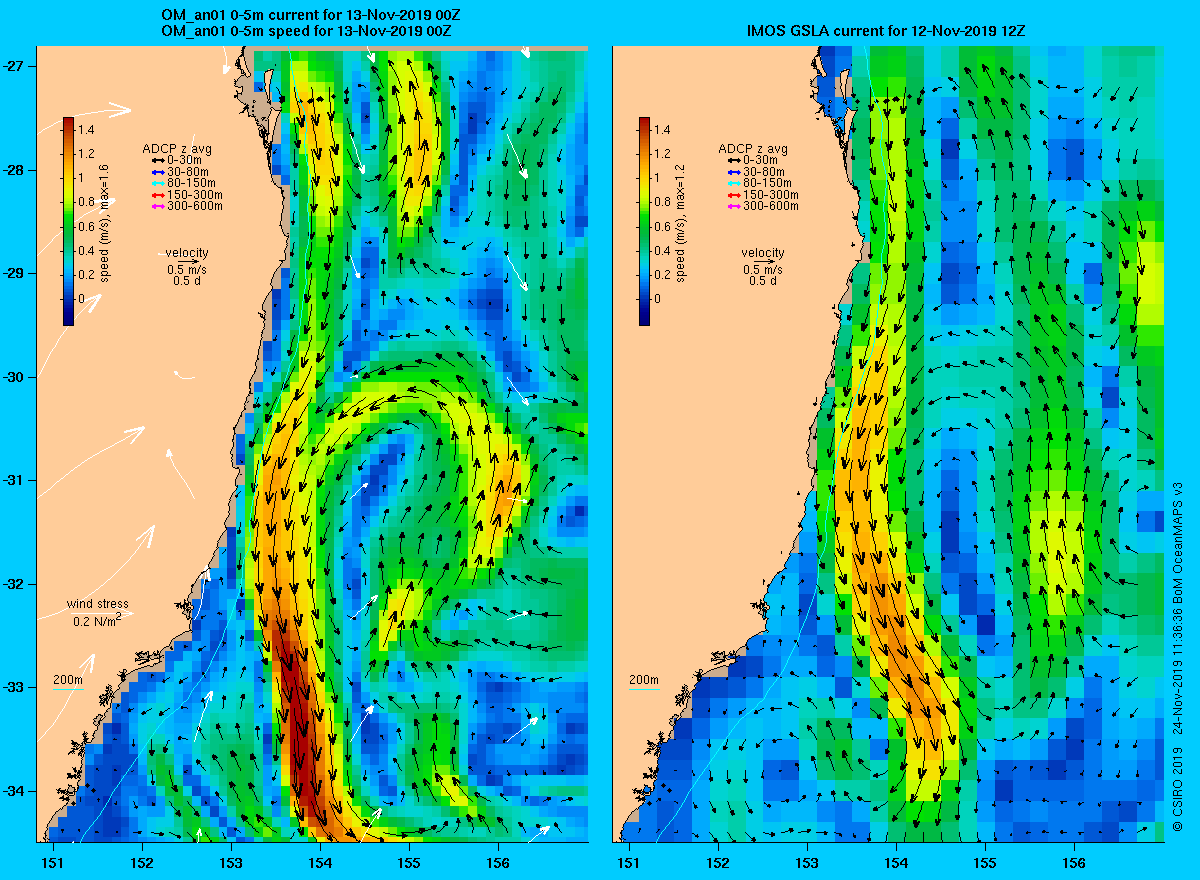Click the "velocity" scale label on the left map
The image size is (1200, 880).
click(187, 253)
